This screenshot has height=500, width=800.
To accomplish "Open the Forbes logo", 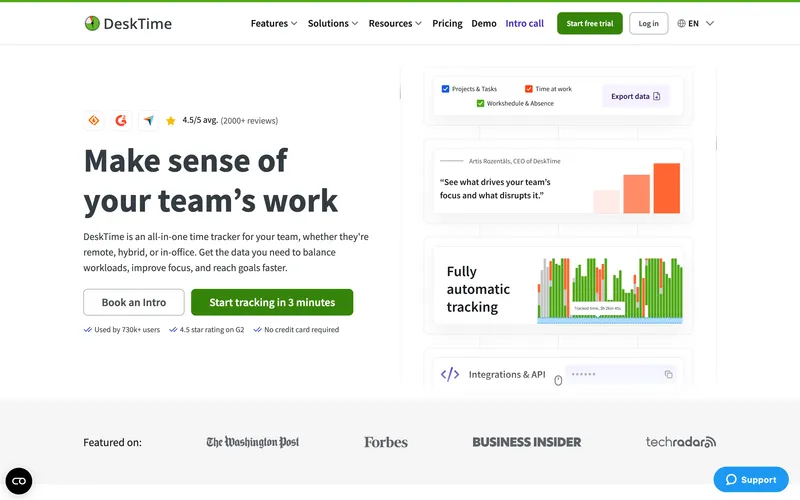I will point(386,442).
